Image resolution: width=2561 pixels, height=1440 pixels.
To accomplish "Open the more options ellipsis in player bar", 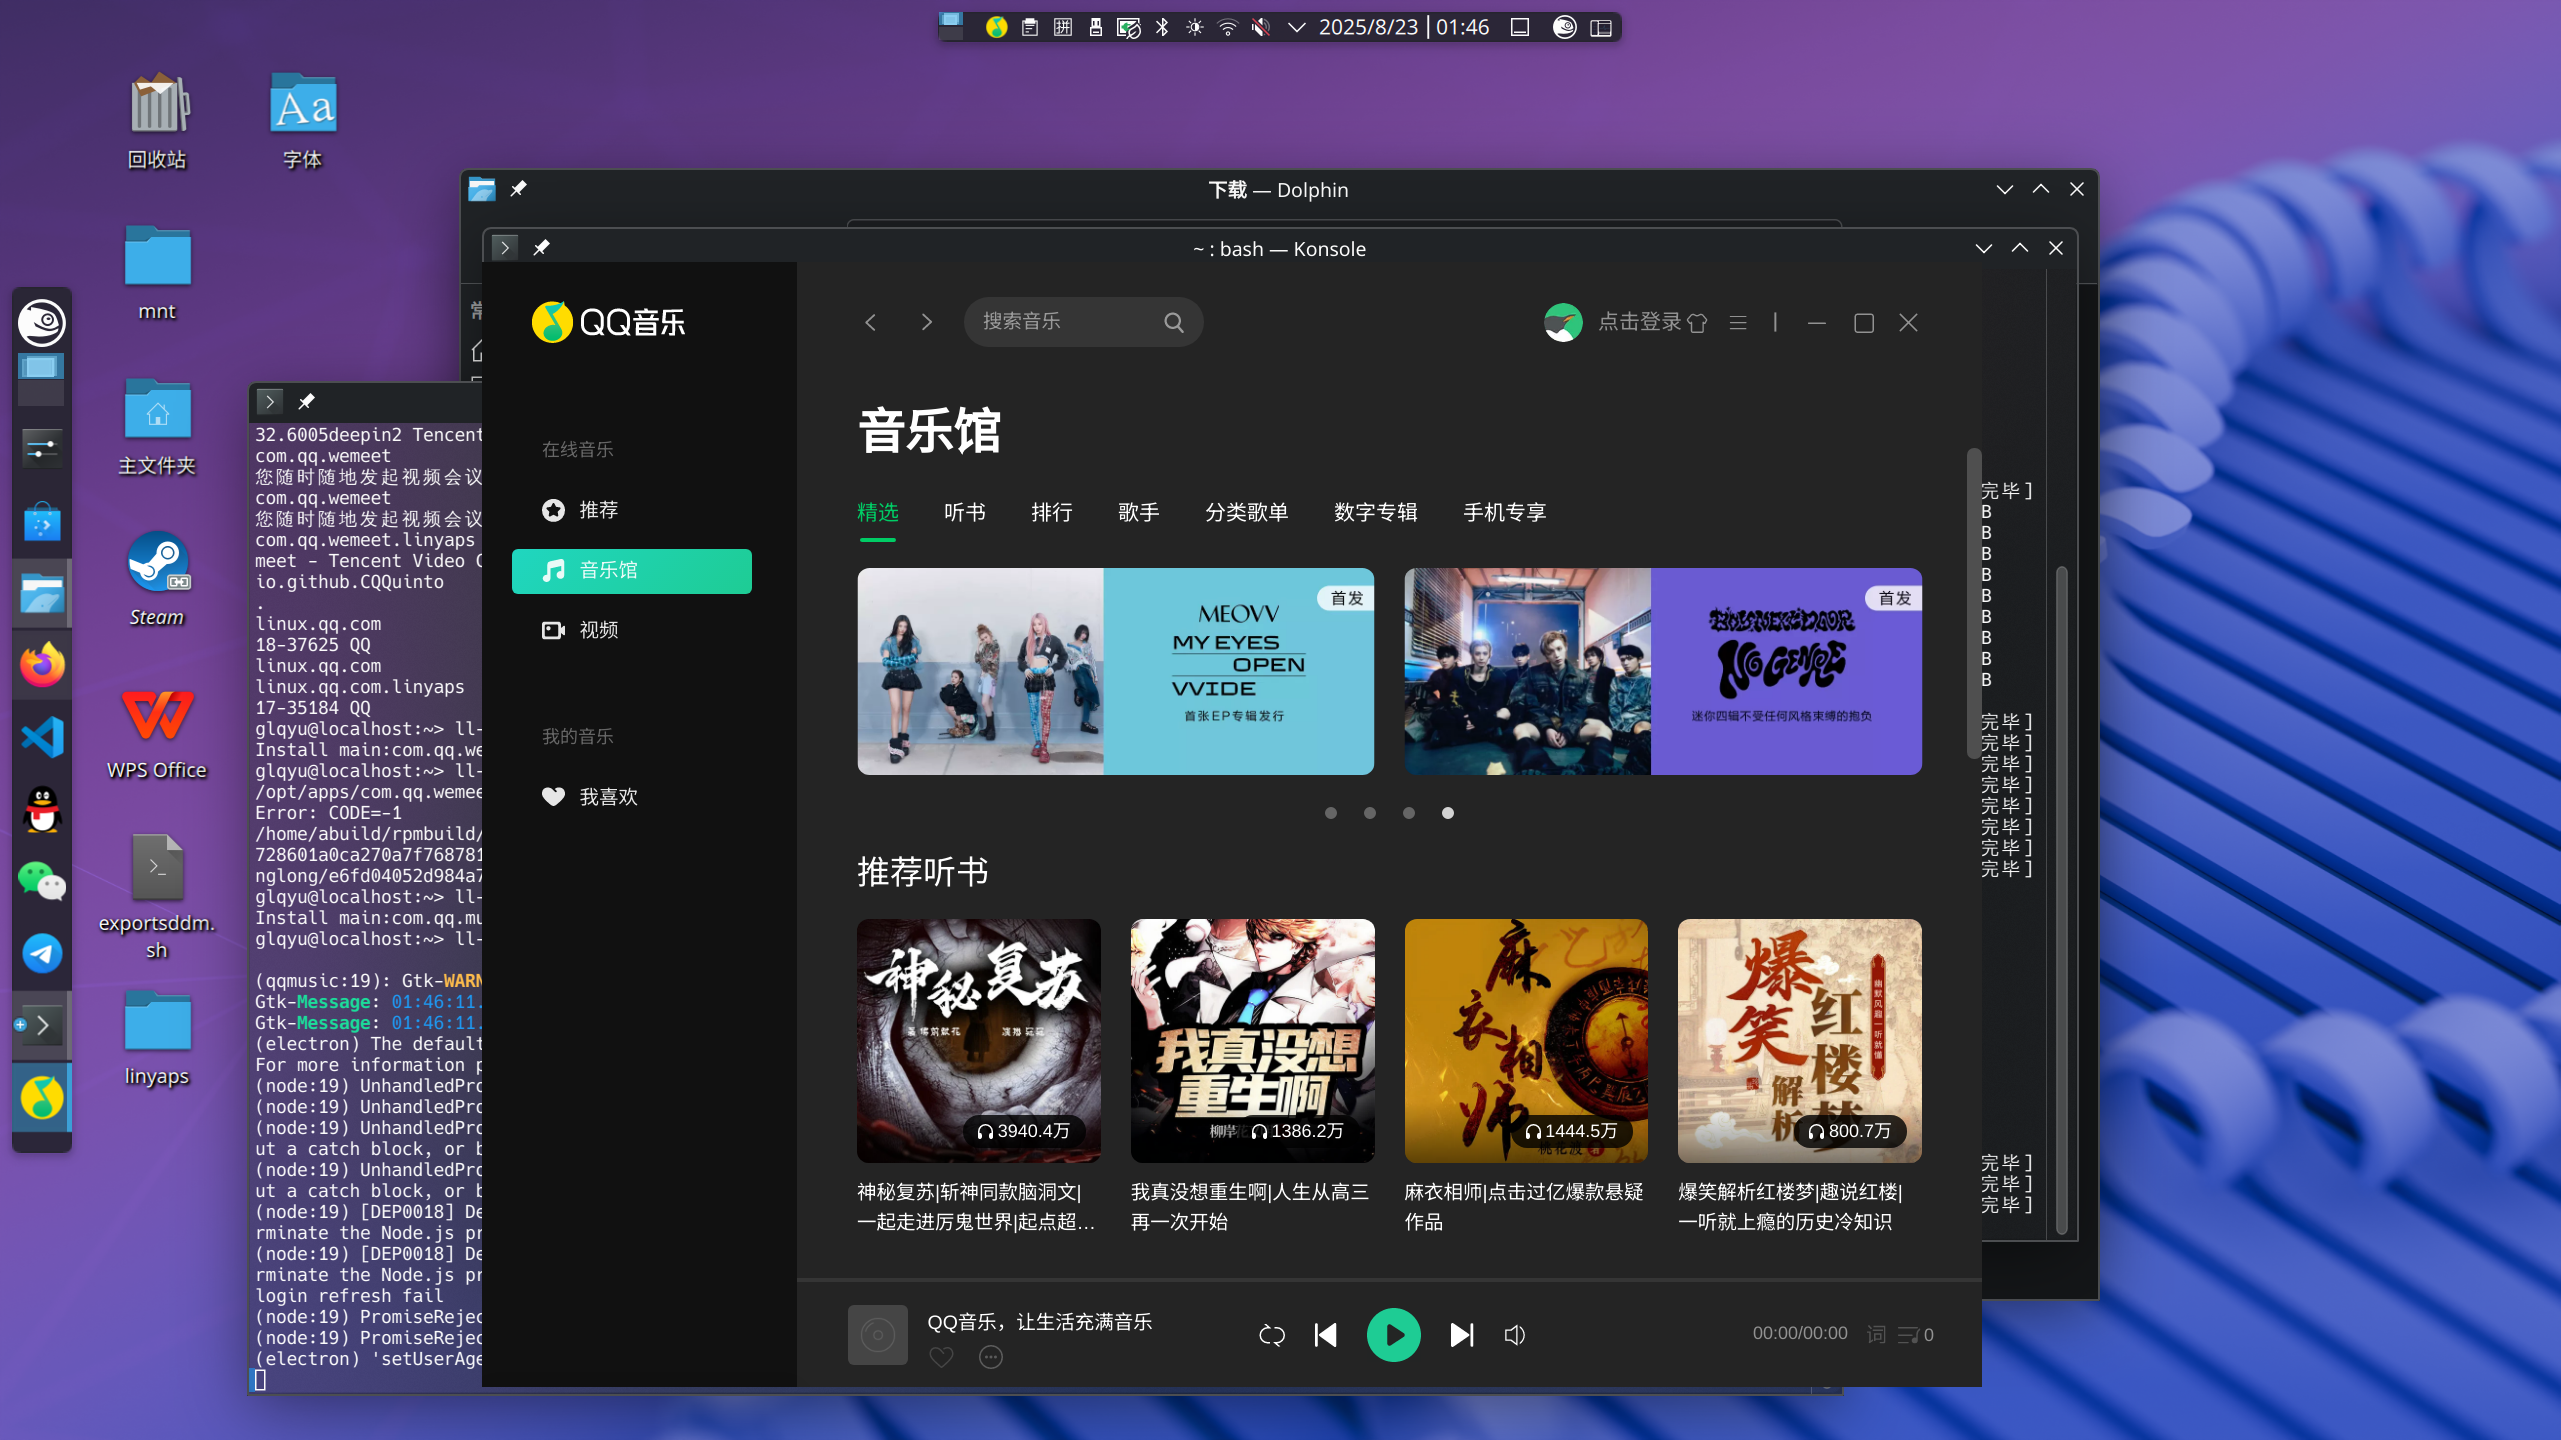I will (x=991, y=1357).
